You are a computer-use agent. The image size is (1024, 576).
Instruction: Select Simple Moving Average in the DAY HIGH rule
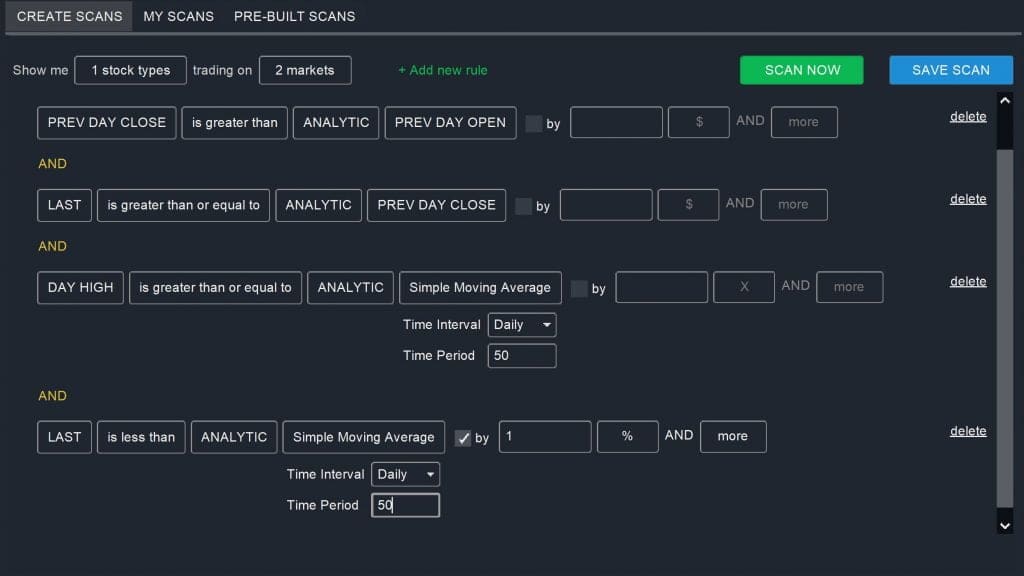click(480, 287)
